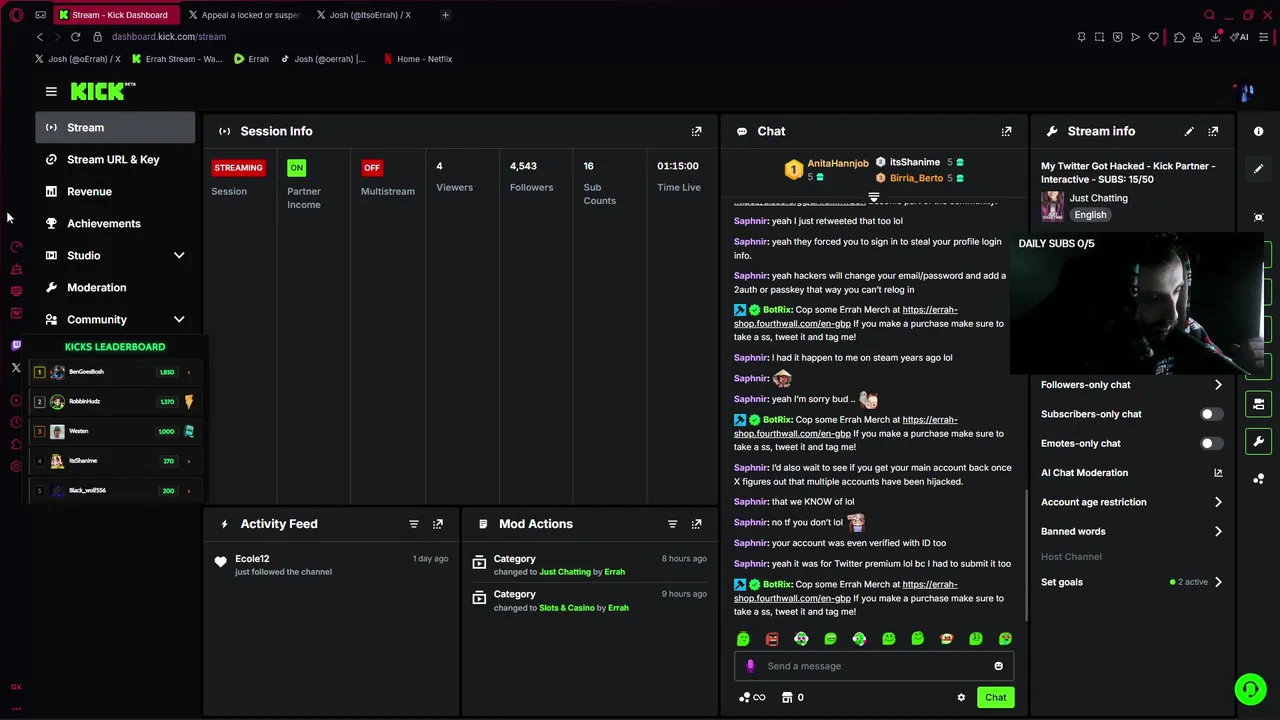Image resolution: width=1280 pixels, height=720 pixels.
Task: Open Mod Actions filter icon
Action: [x=673, y=524]
